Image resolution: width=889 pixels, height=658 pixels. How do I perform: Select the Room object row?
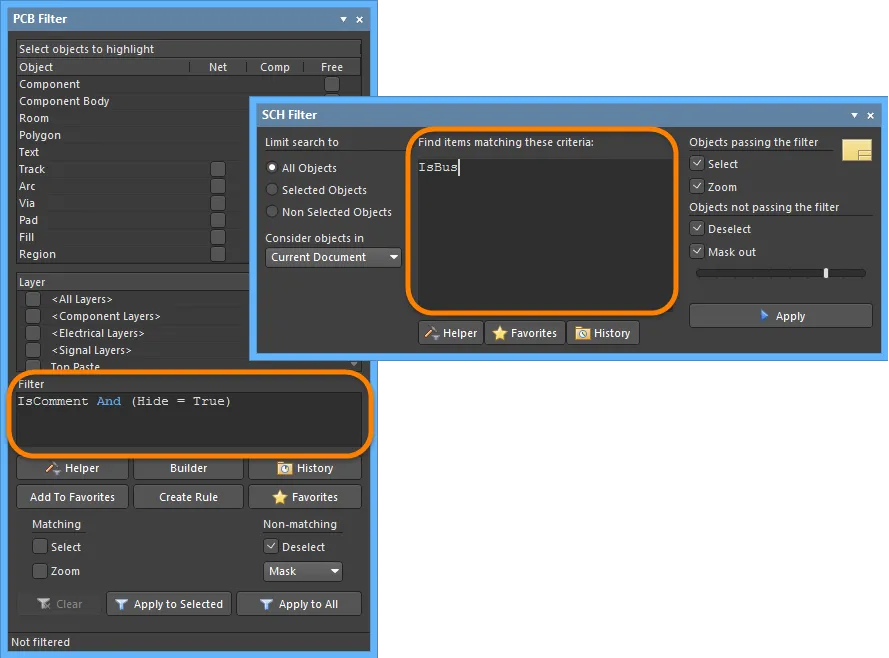point(133,118)
